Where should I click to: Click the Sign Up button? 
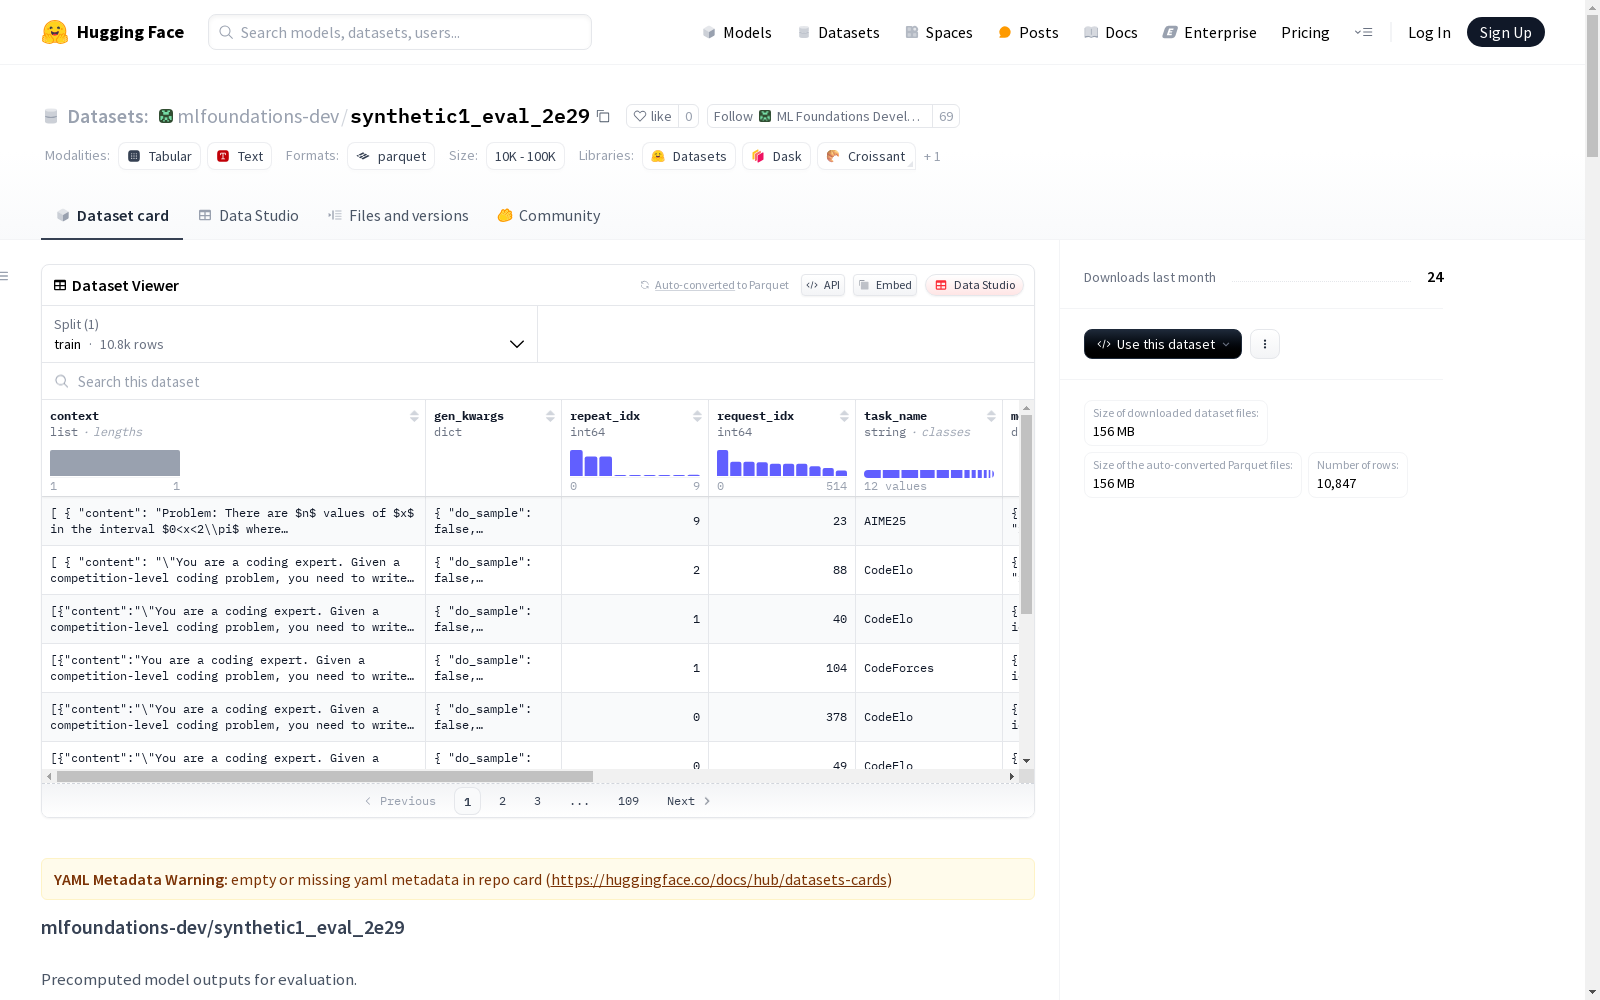[1506, 32]
